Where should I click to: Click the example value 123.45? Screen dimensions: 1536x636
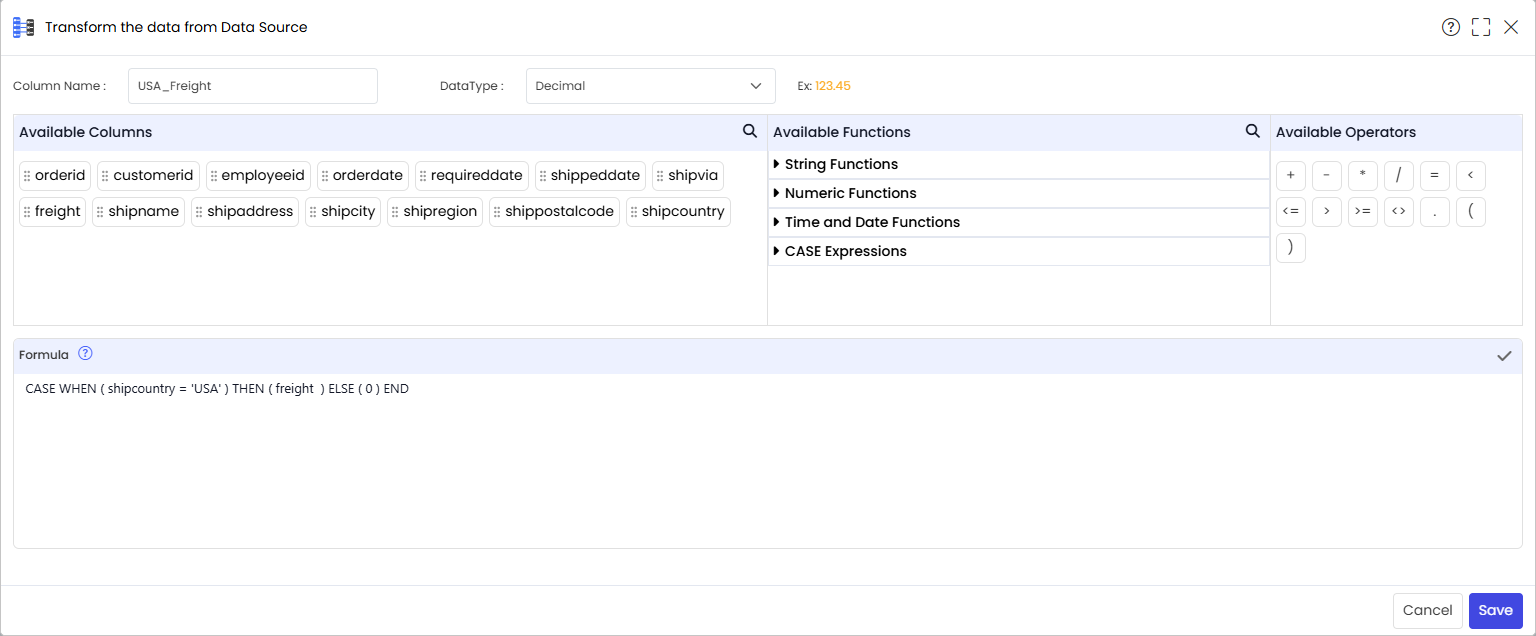click(833, 86)
